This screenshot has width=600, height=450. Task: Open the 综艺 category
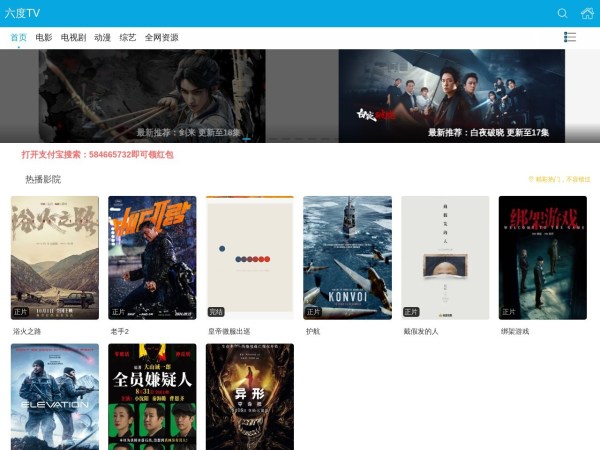tap(128, 38)
